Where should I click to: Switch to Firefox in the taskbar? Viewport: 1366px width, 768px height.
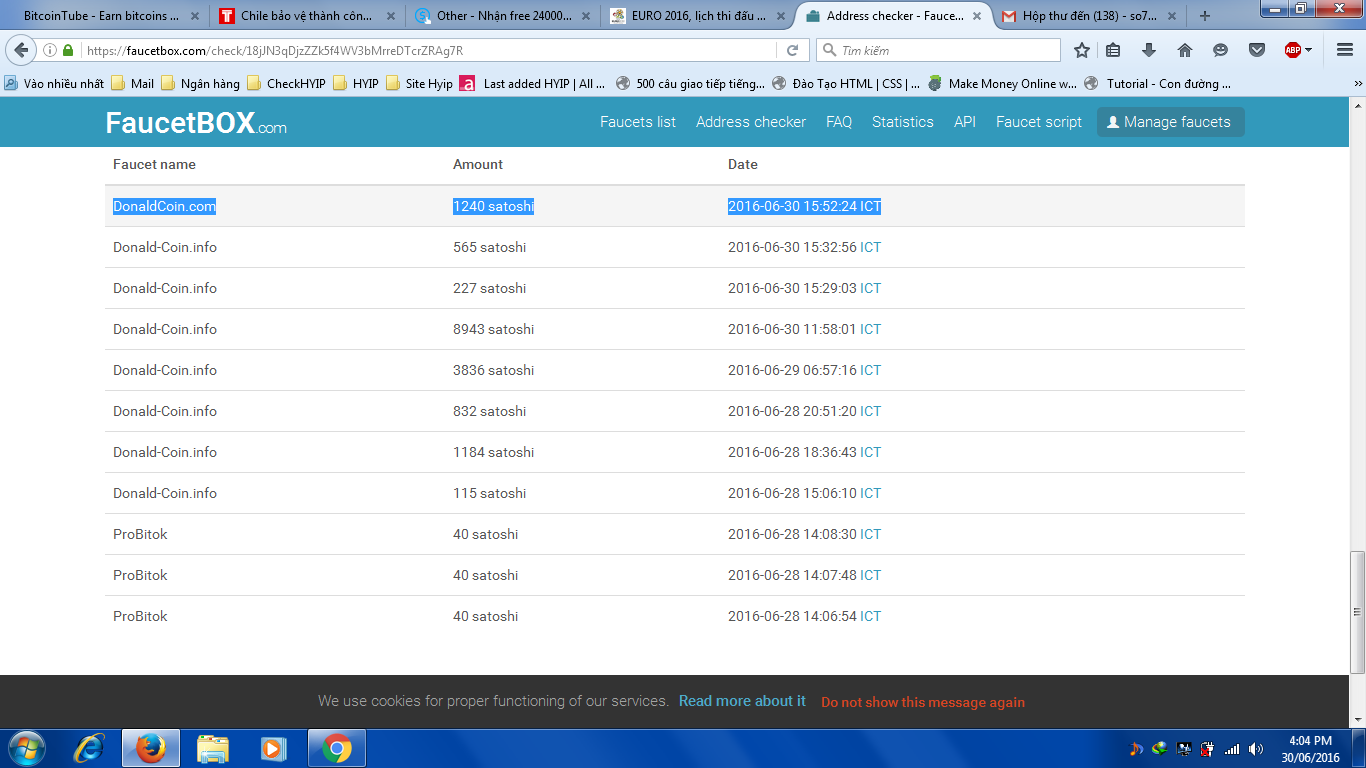(x=150, y=748)
